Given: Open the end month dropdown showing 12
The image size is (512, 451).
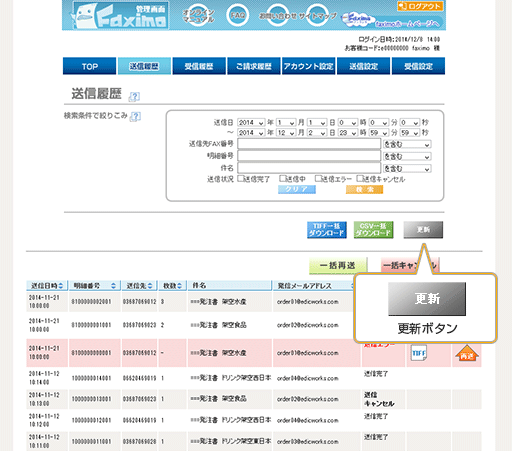Looking at the screenshot, I should [286, 133].
